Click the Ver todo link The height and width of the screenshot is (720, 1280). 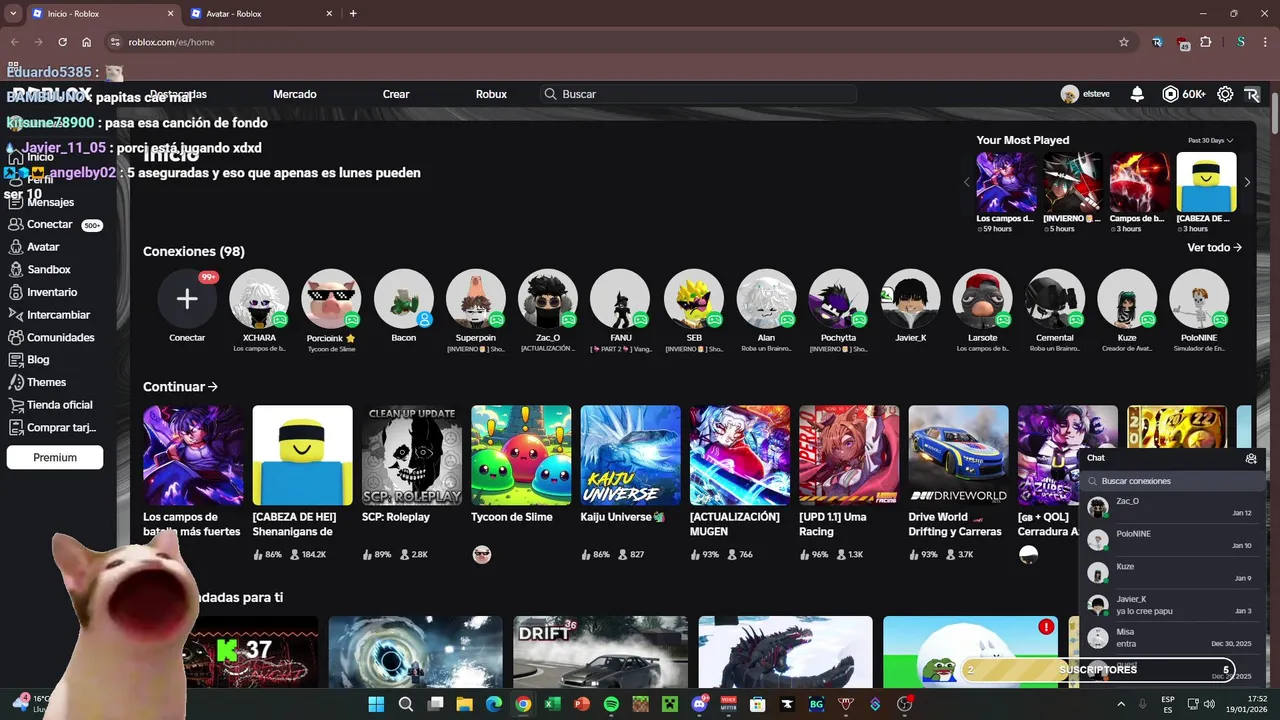click(1214, 247)
